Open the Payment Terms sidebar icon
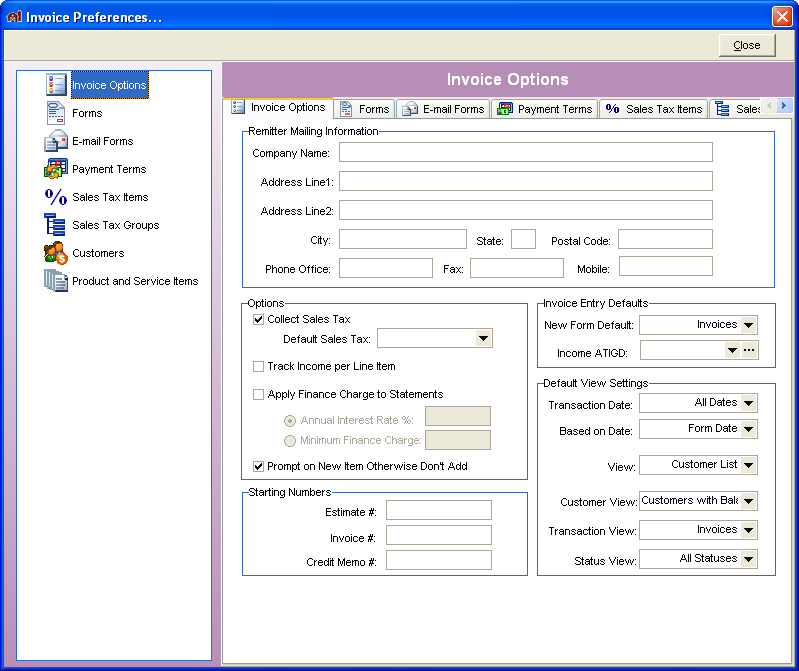 point(56,169)
